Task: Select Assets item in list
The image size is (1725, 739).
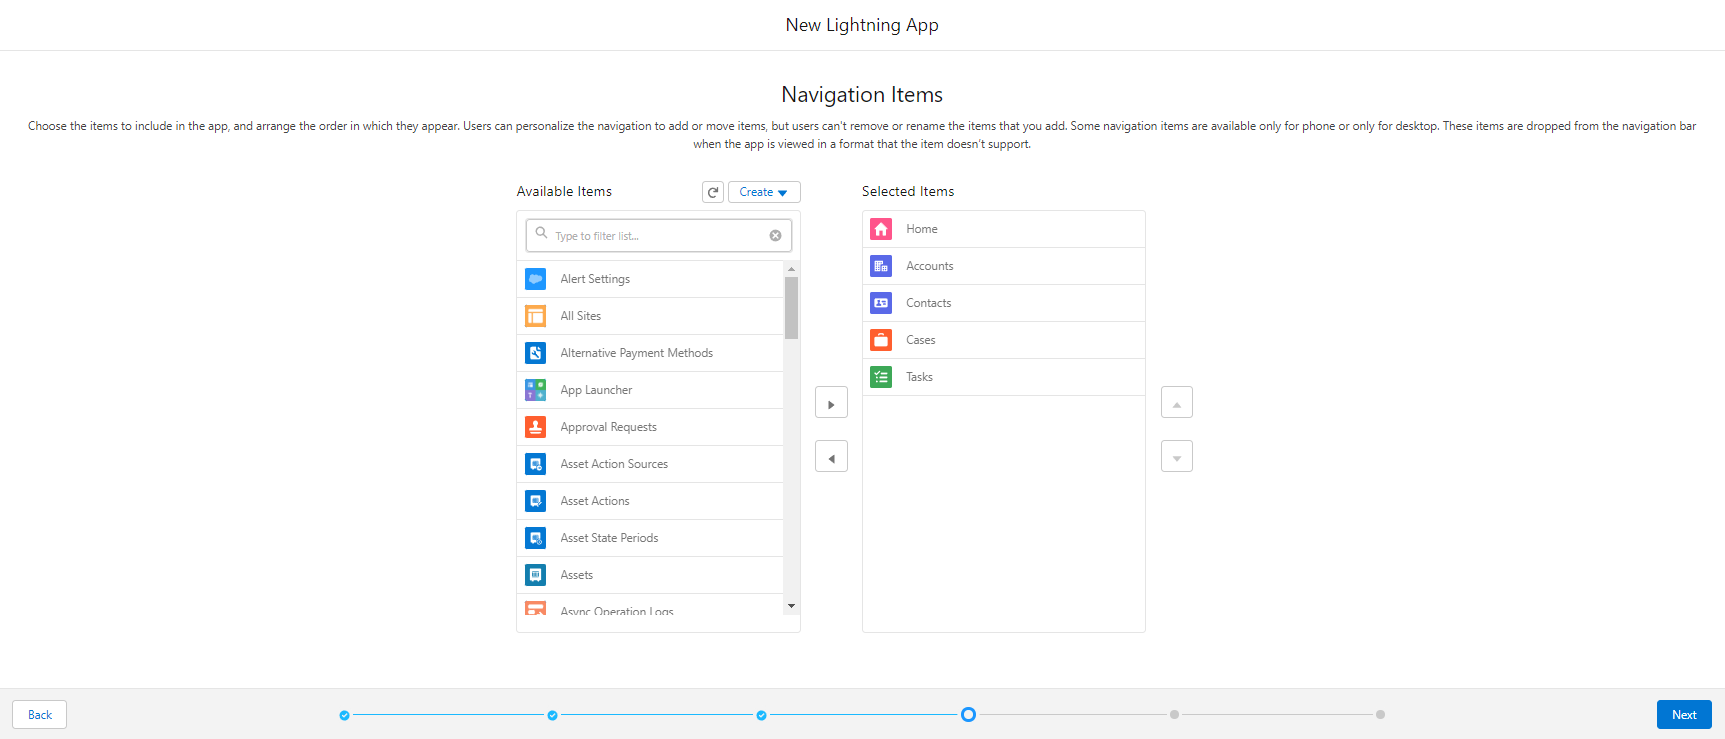Action: [650, 575]
